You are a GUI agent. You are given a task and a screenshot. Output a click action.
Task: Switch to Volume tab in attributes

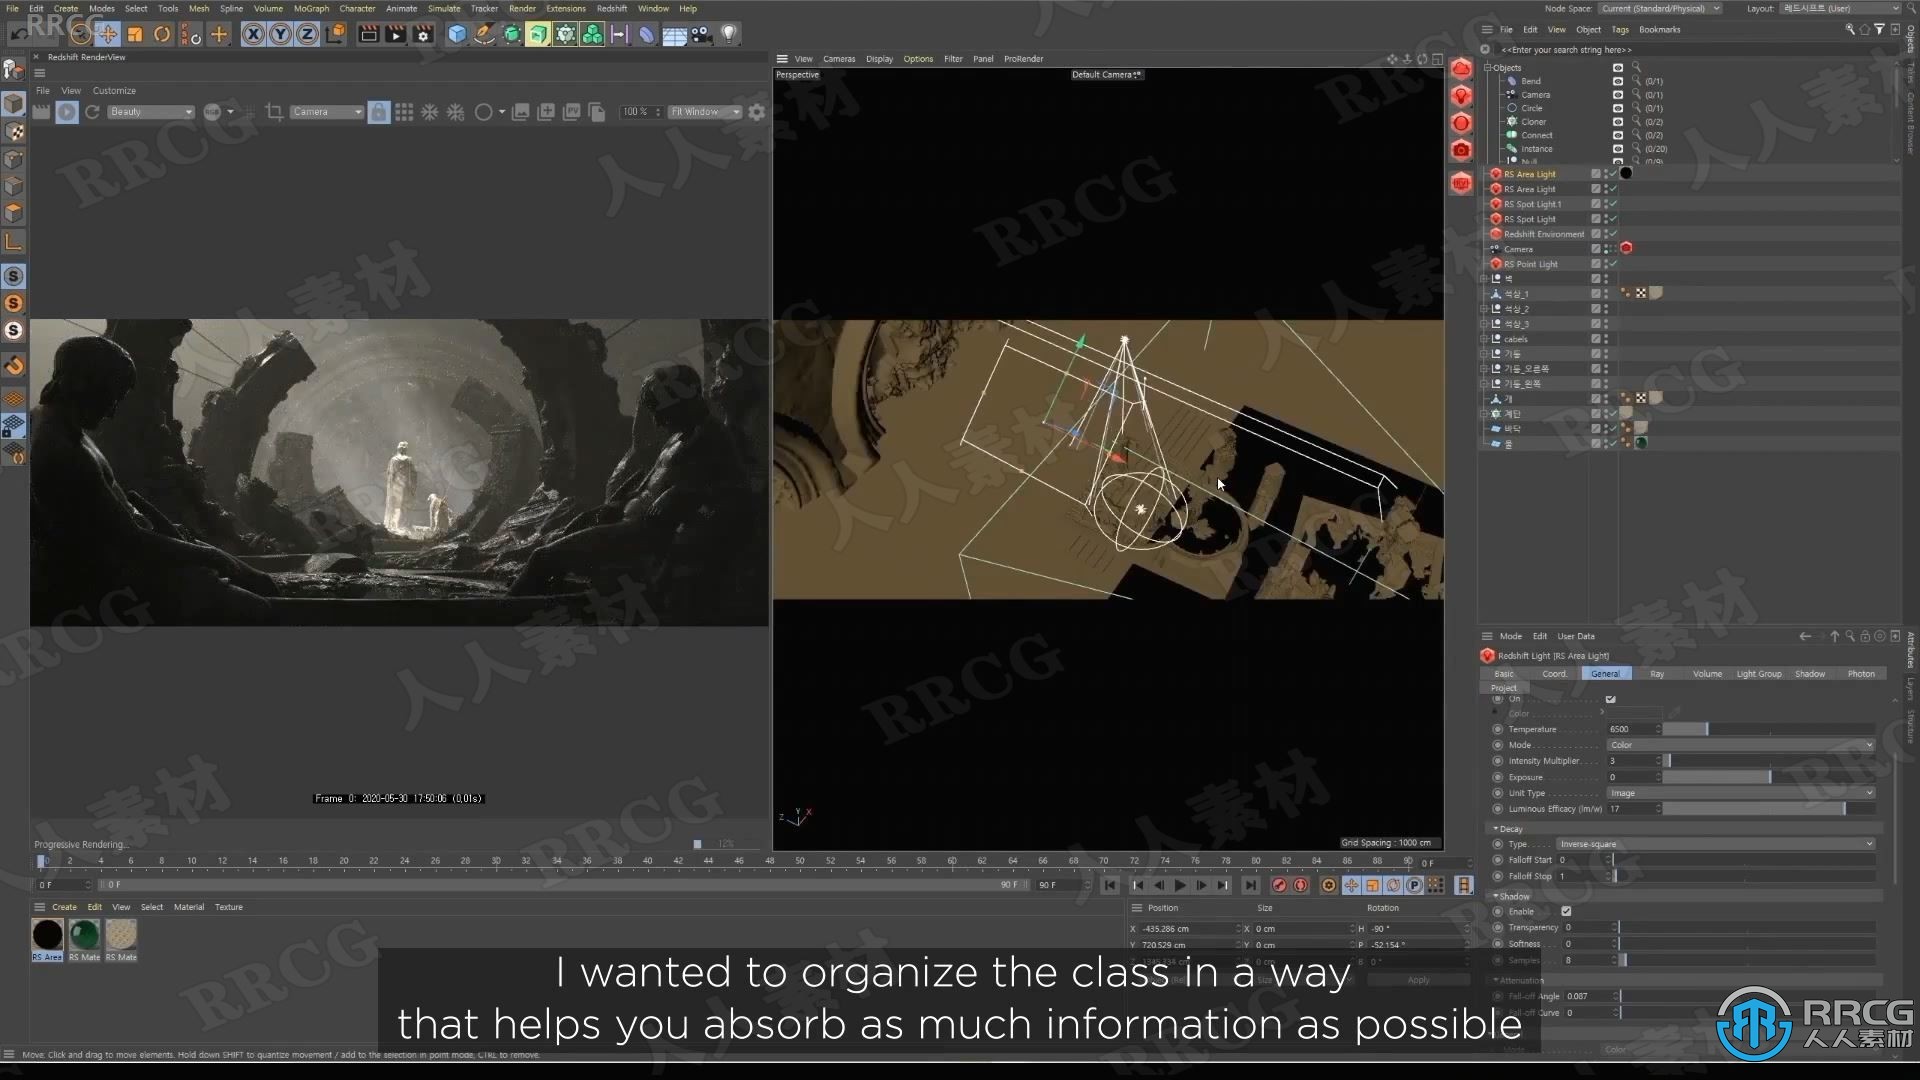pyautogui.click(x=1707, y=674)
